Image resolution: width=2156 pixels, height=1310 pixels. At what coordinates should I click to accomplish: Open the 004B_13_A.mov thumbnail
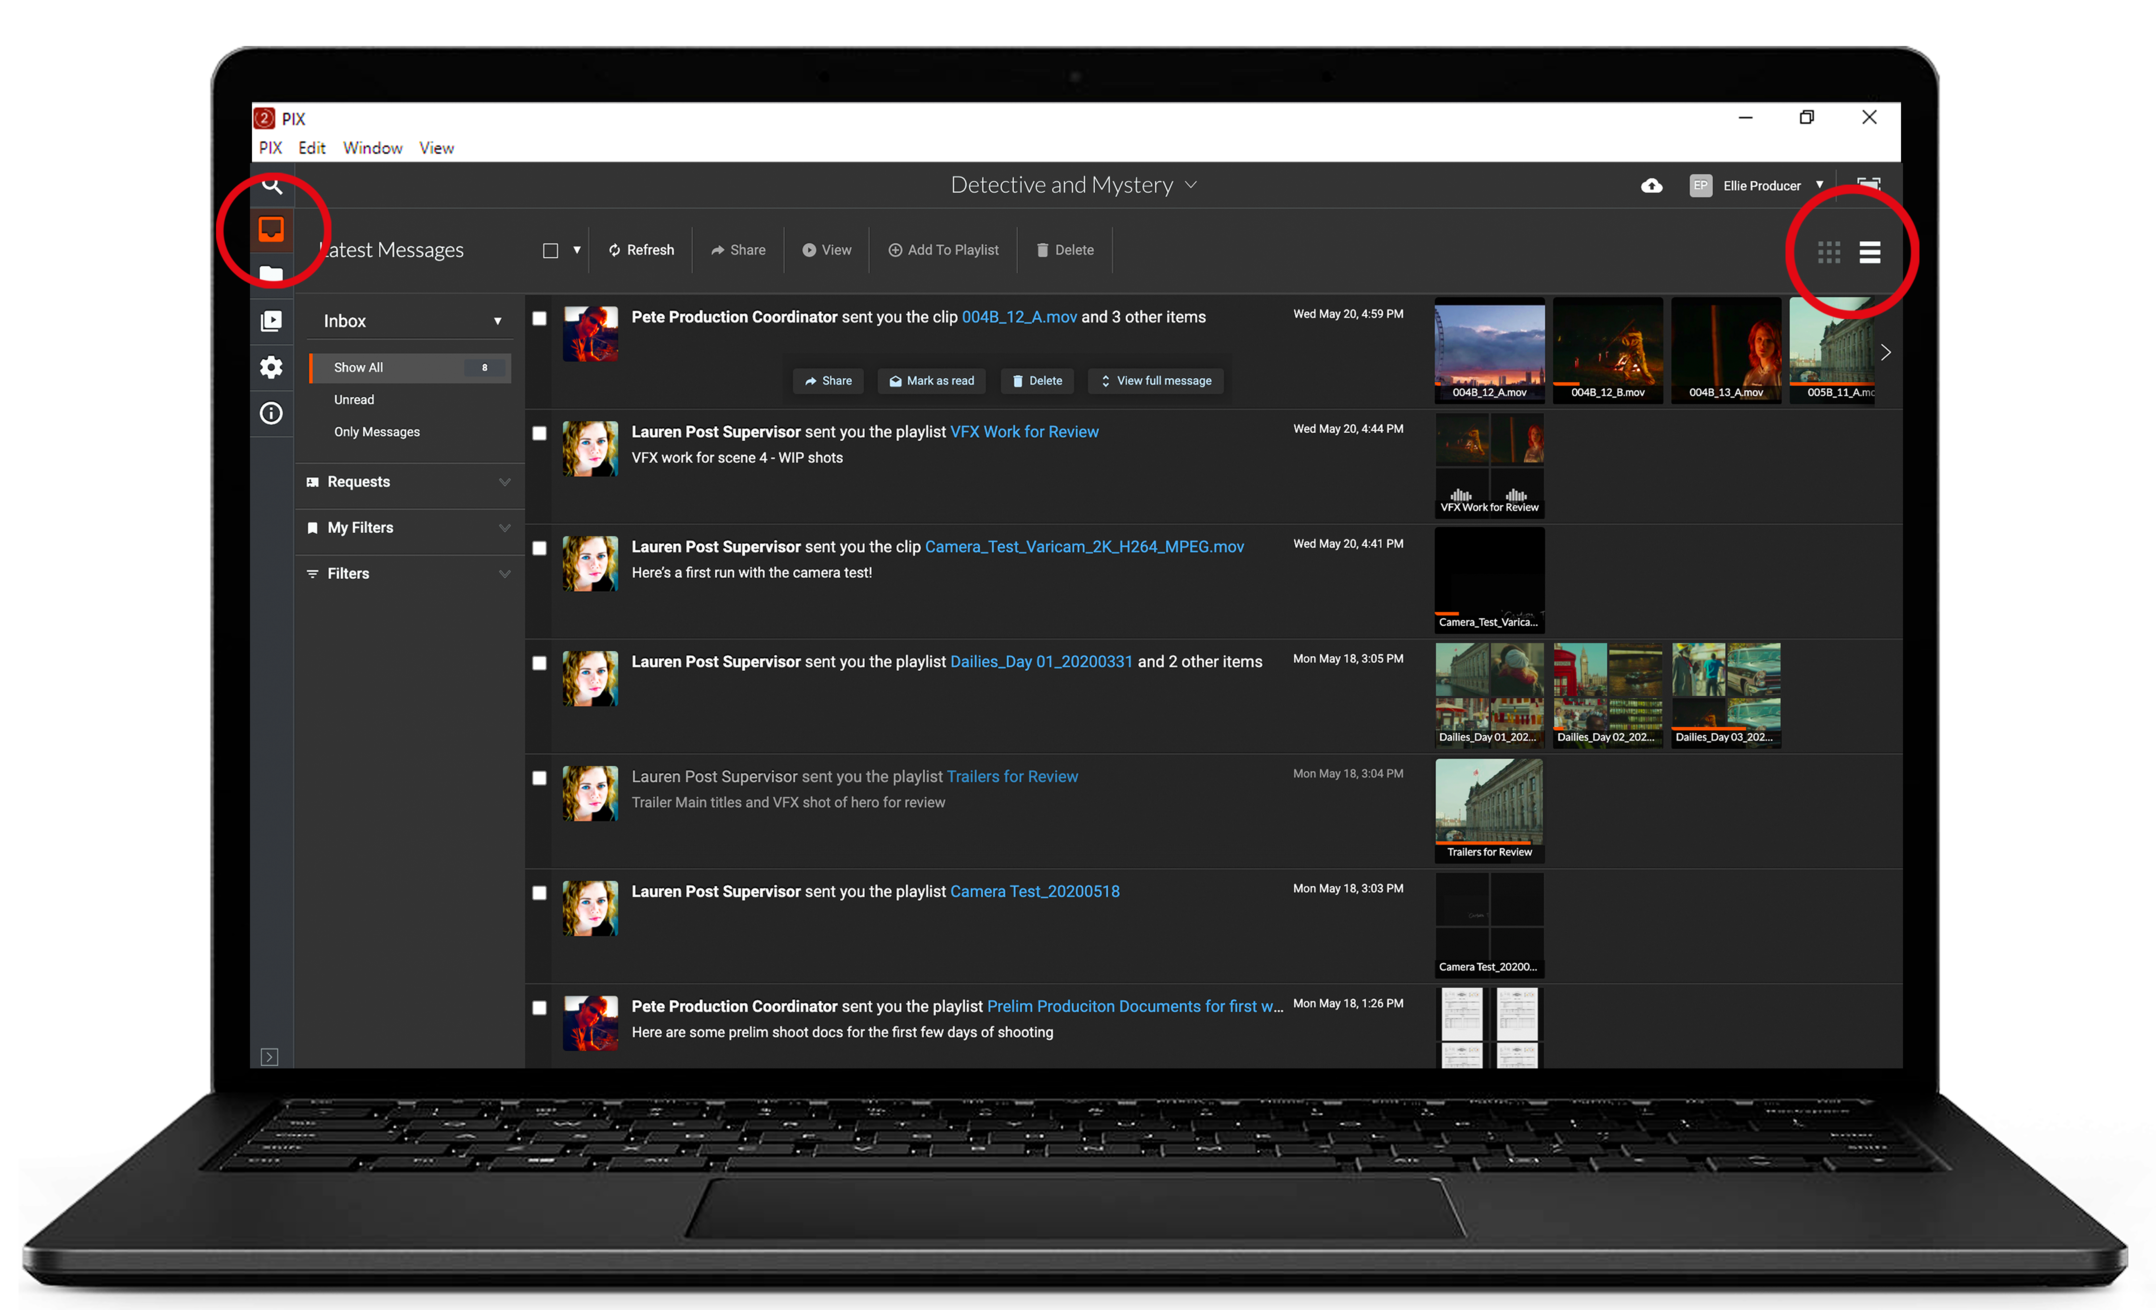click(1725, 348)
